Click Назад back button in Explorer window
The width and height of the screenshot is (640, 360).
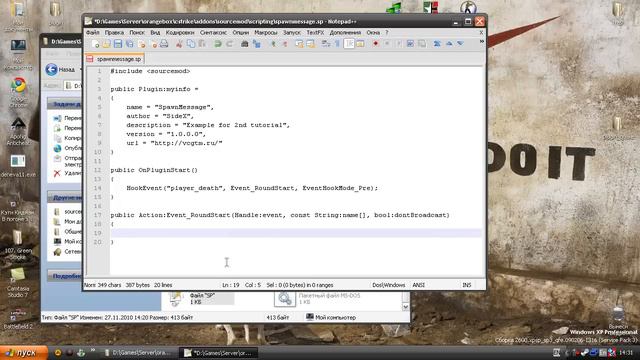[60, 69]
